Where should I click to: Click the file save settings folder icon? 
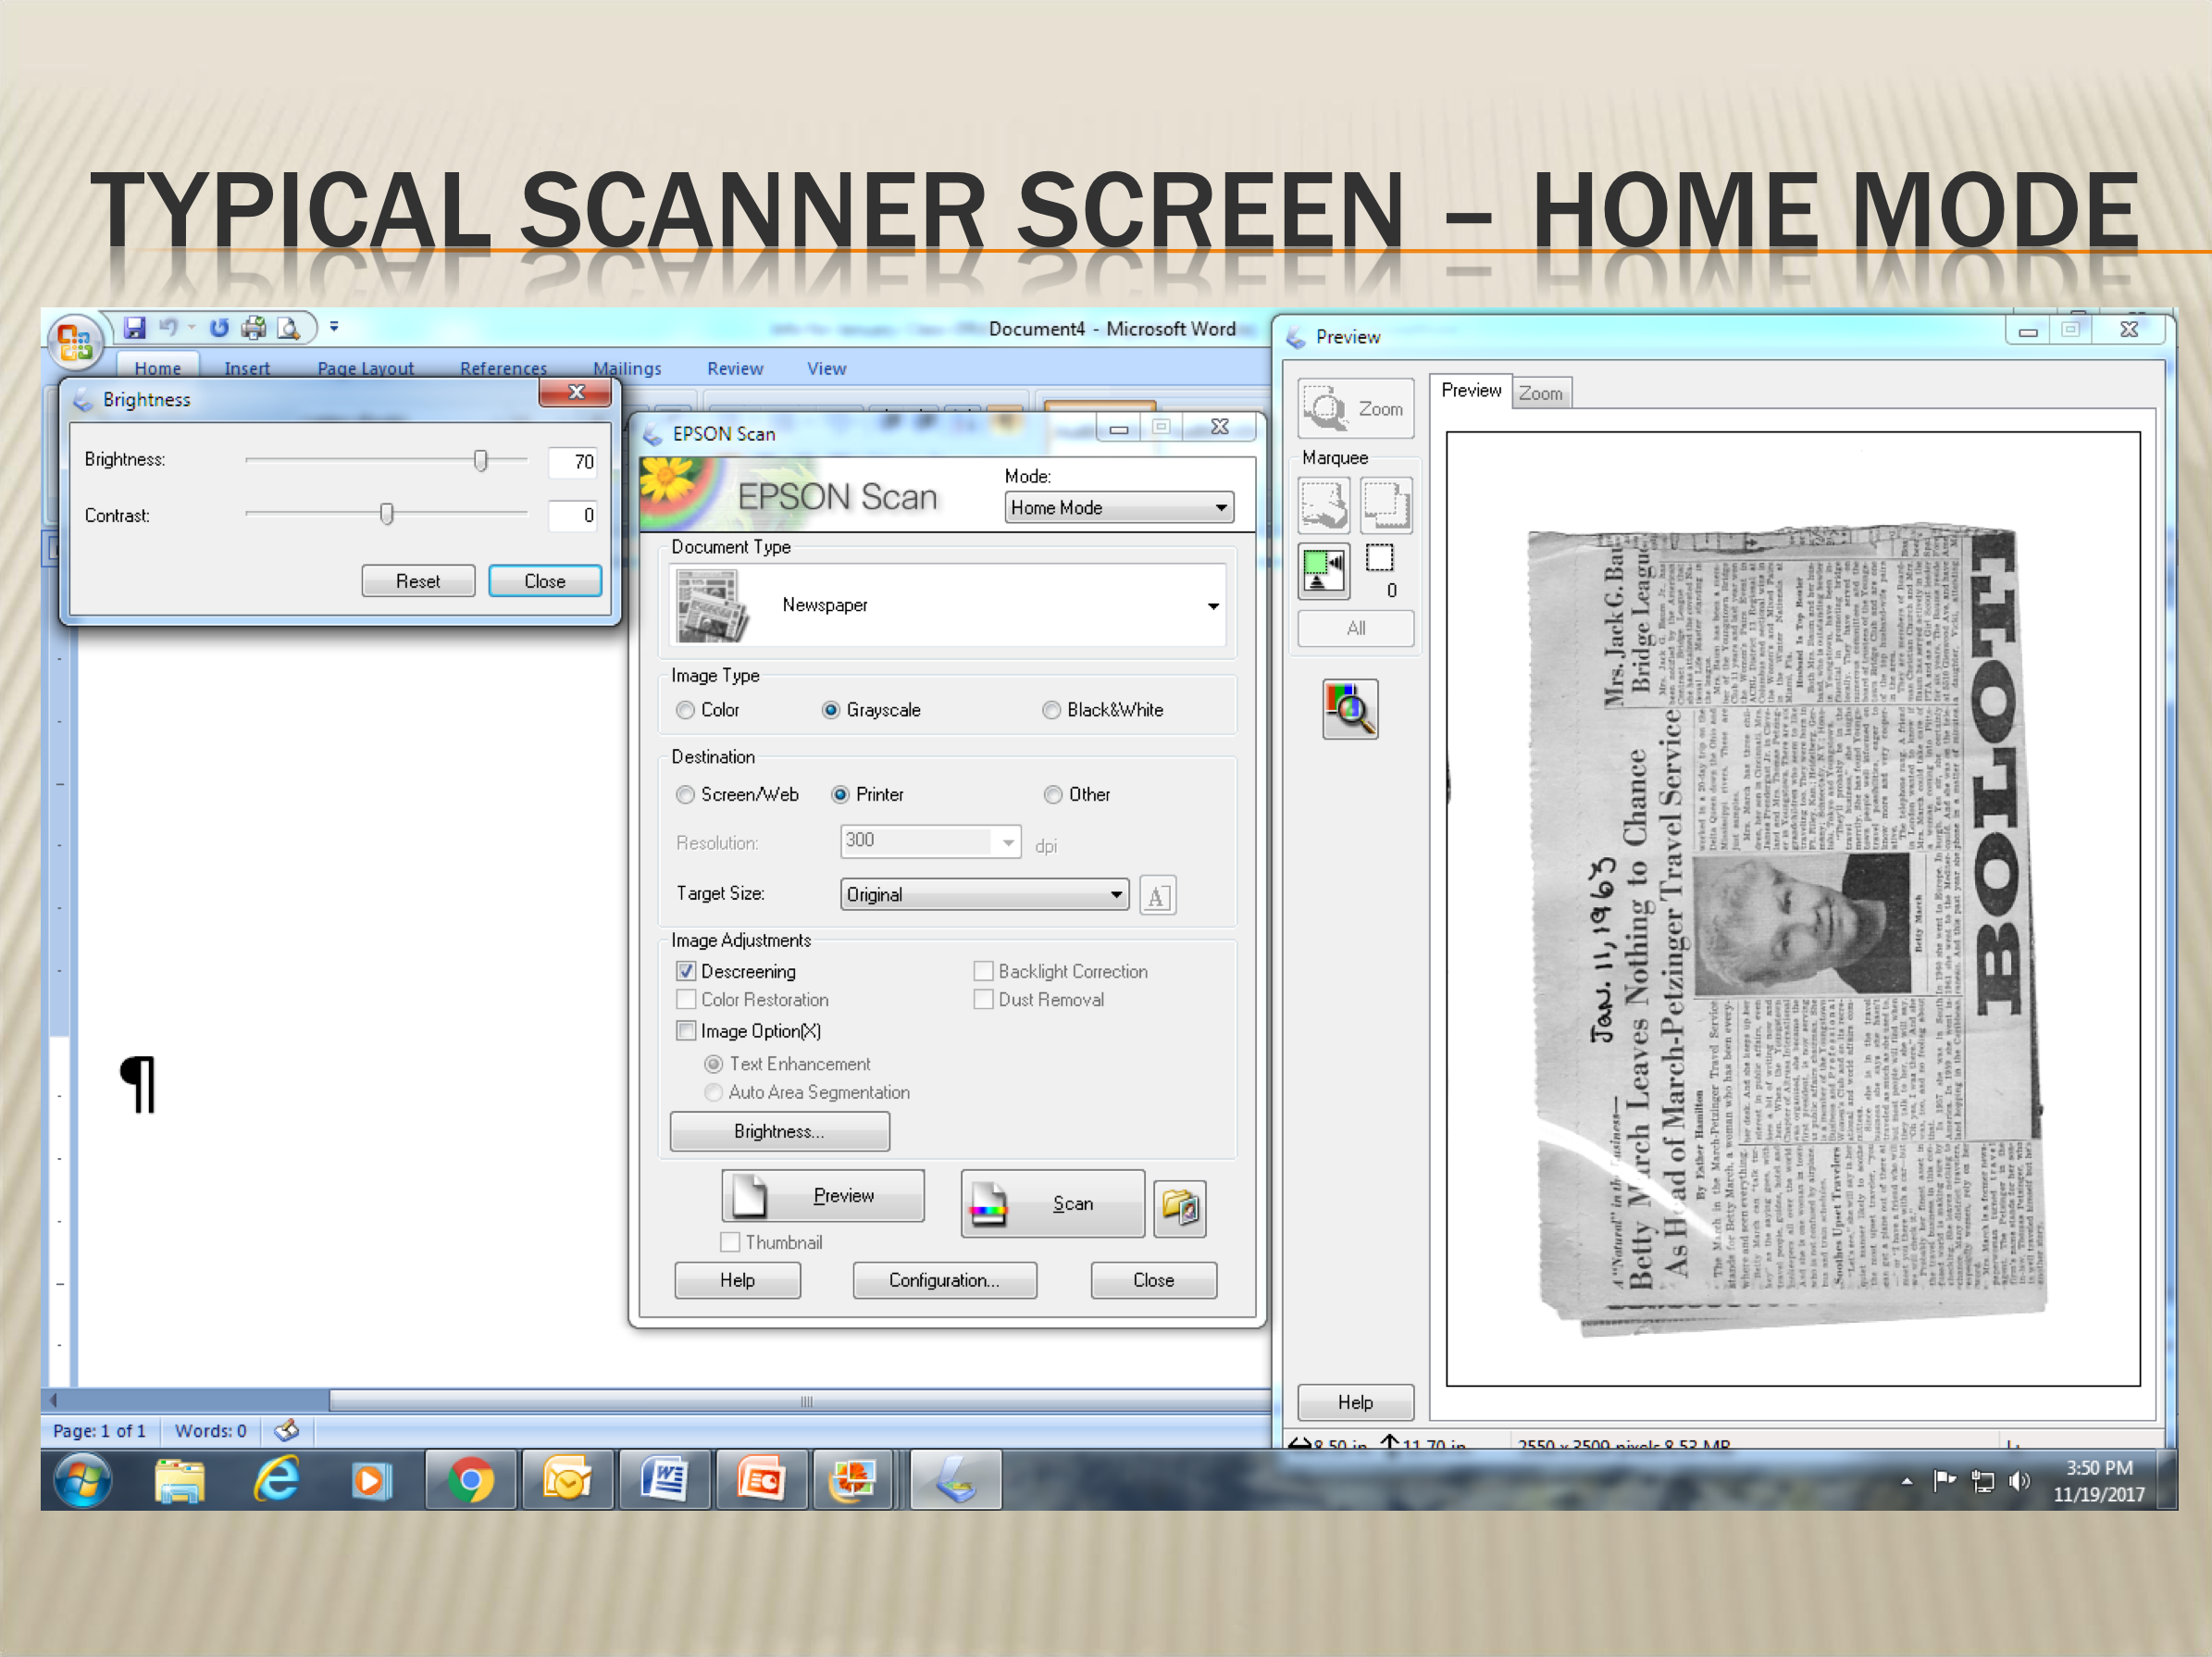(x=1180, y=1208)
